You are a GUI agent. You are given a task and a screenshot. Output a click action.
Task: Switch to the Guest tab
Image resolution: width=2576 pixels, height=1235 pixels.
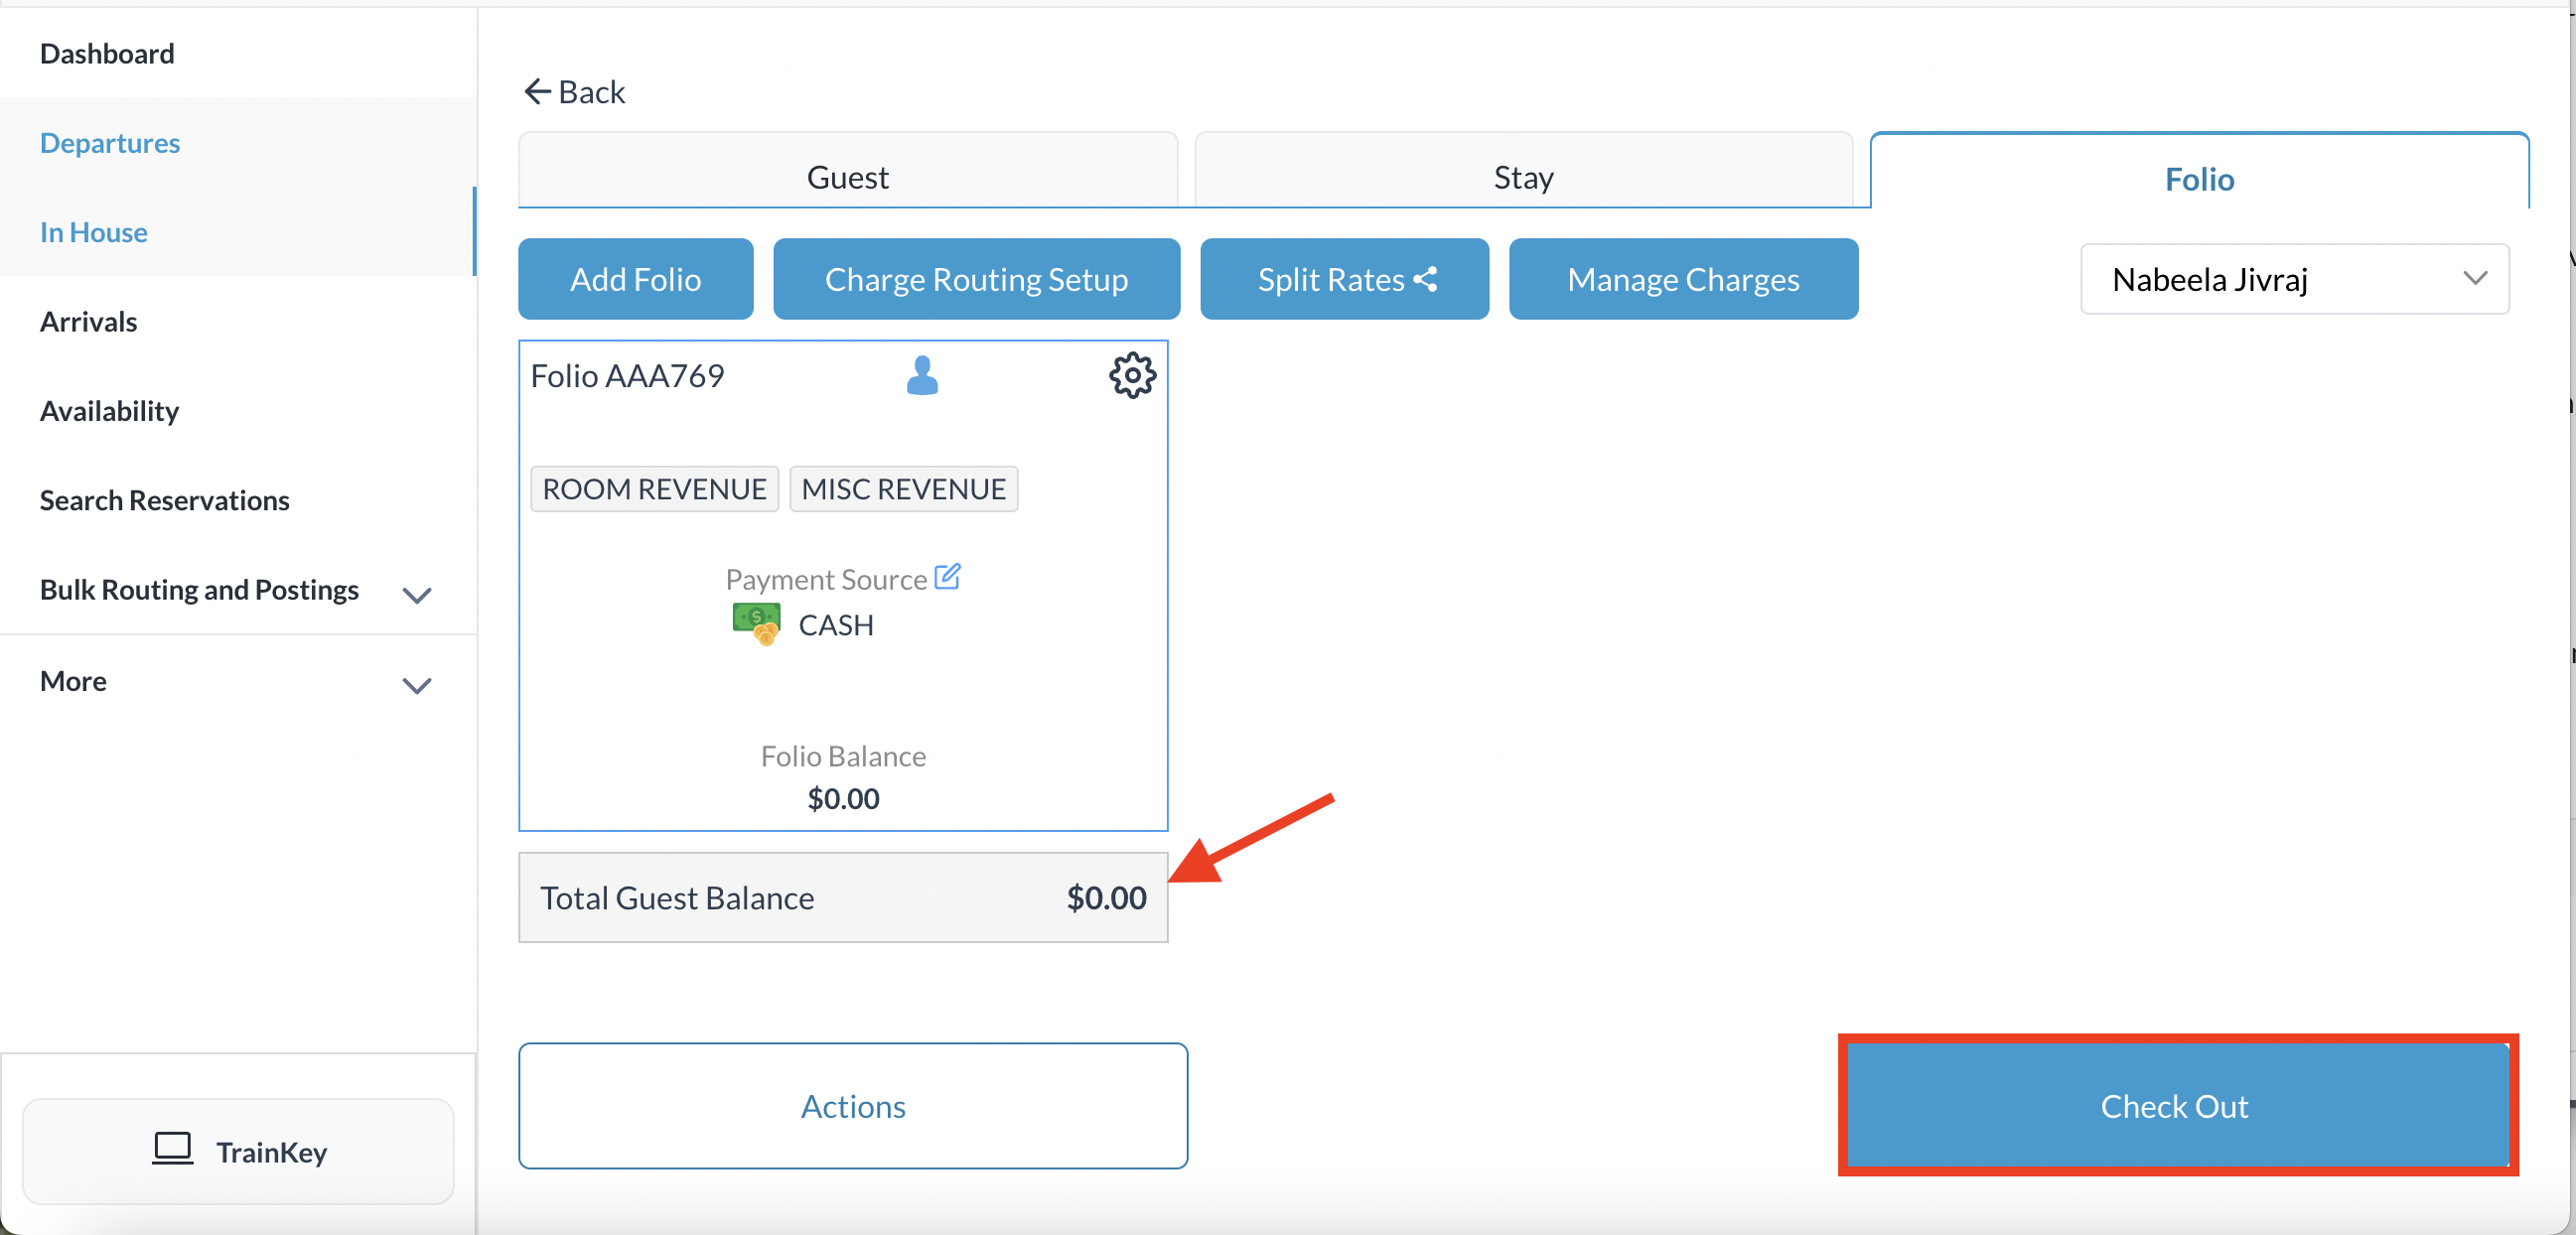click(847, 176)
